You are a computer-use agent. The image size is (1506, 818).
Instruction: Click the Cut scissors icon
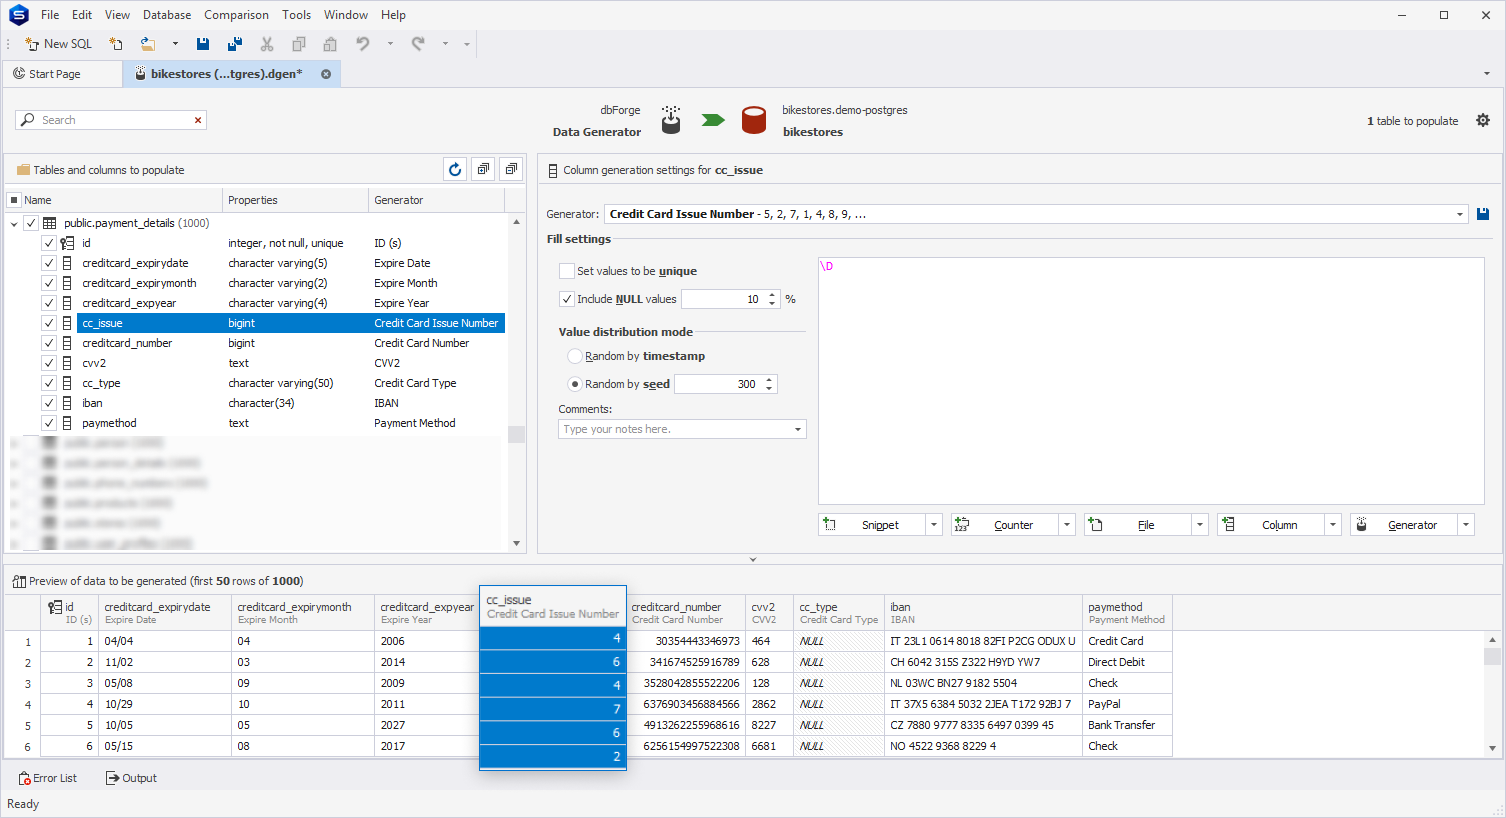(x=267, y=44)
